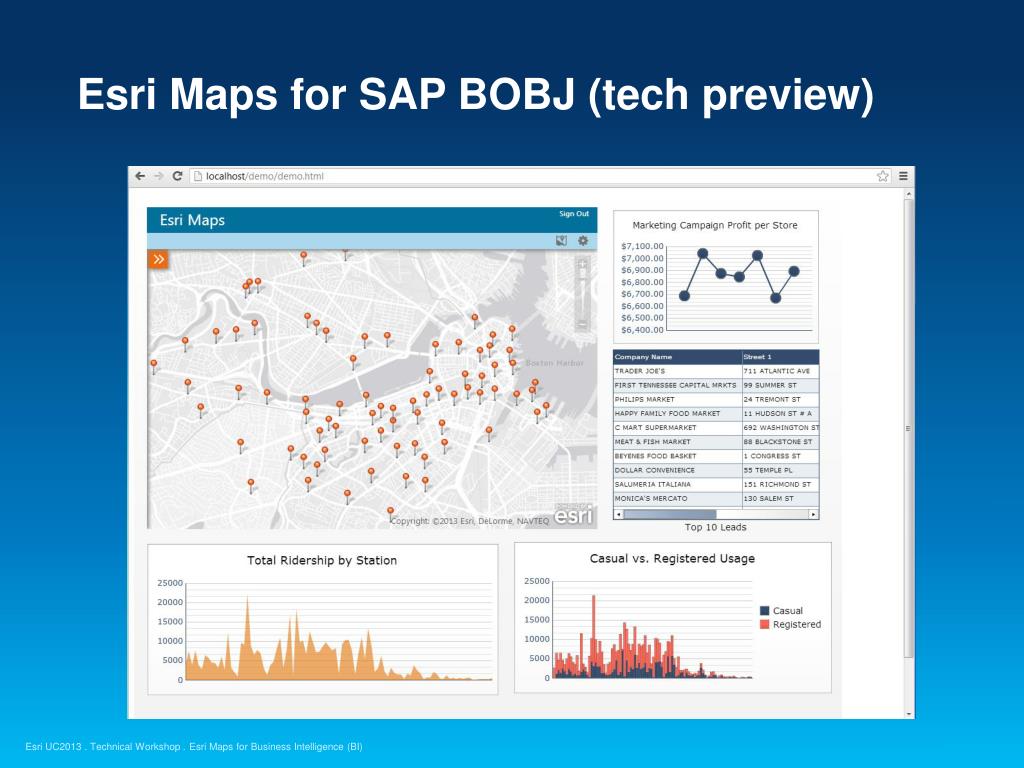Screen dimensions: 1024x768
Task: Click the Casual vs. Registered Usage title
Action: (x=672, y=558)
